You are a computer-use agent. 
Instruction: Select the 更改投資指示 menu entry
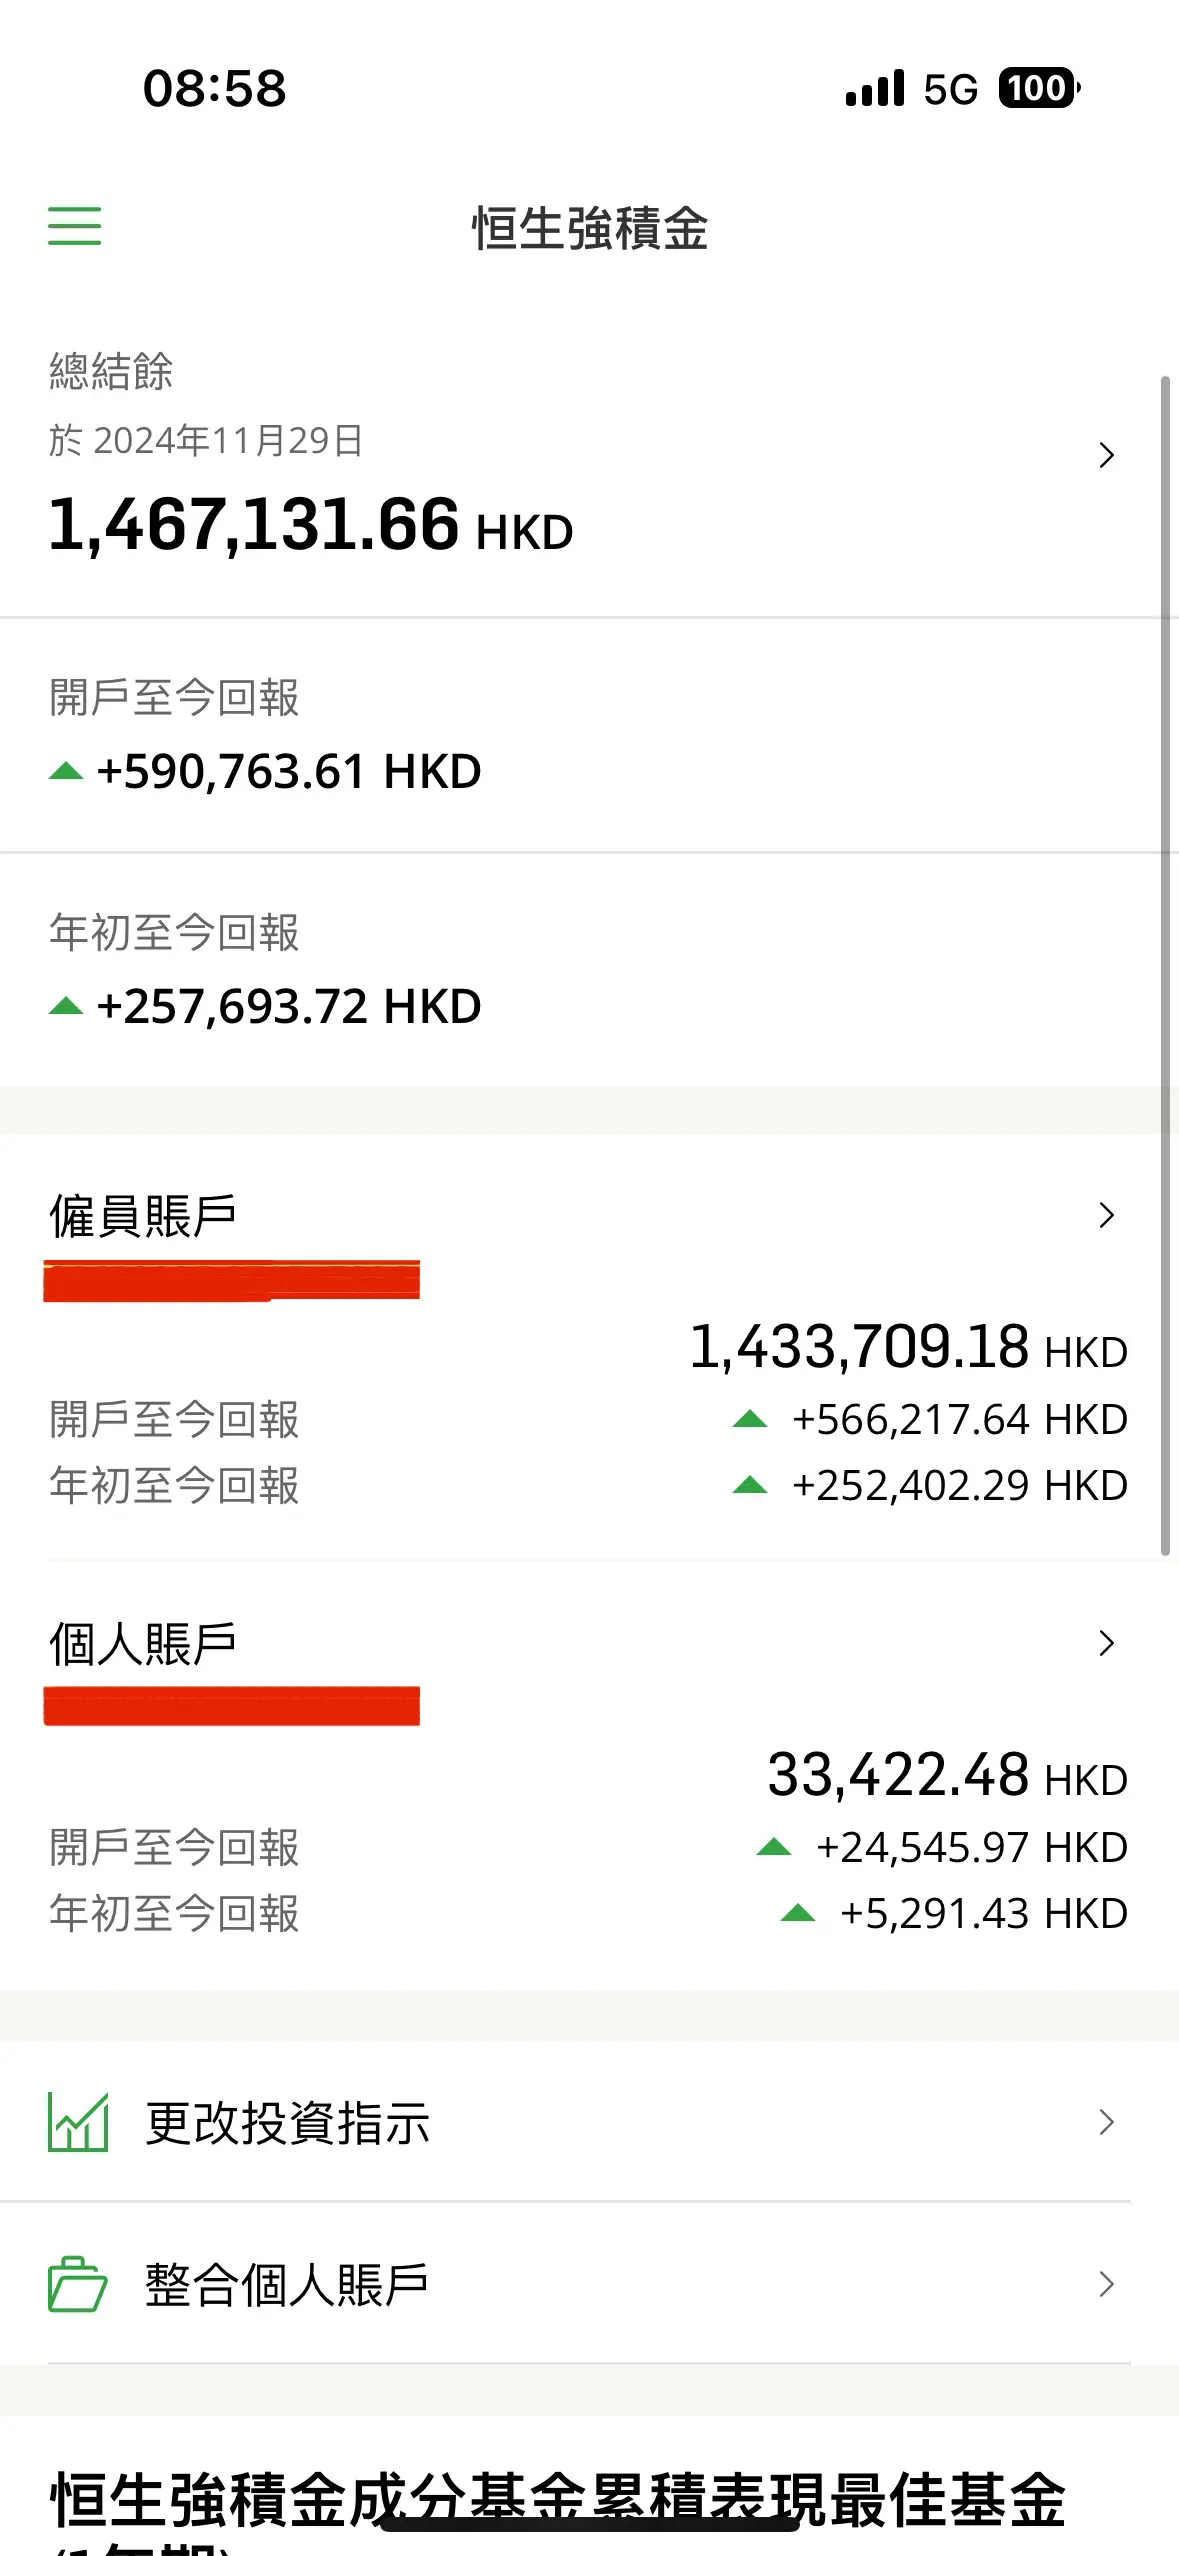pyautogui.click(x=589, y=2122)
